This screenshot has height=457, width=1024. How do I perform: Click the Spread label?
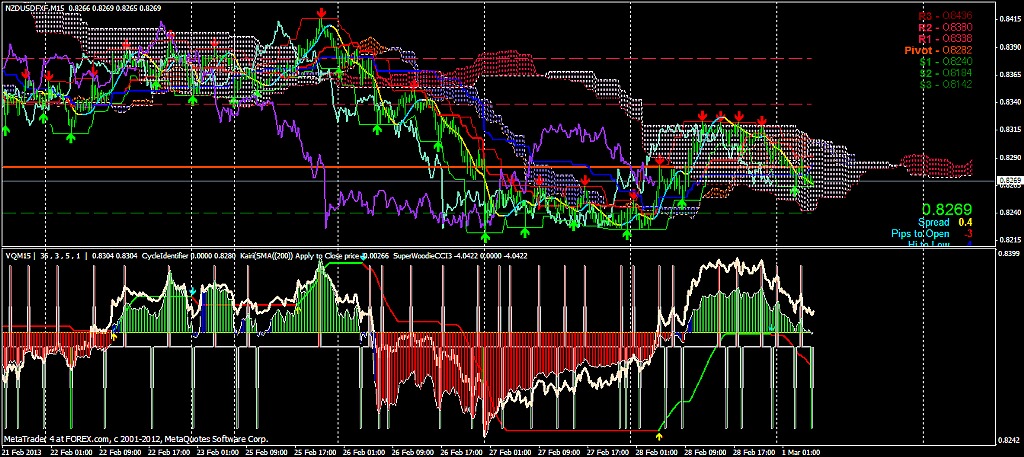pyautogui.click(x=935, y=223)
